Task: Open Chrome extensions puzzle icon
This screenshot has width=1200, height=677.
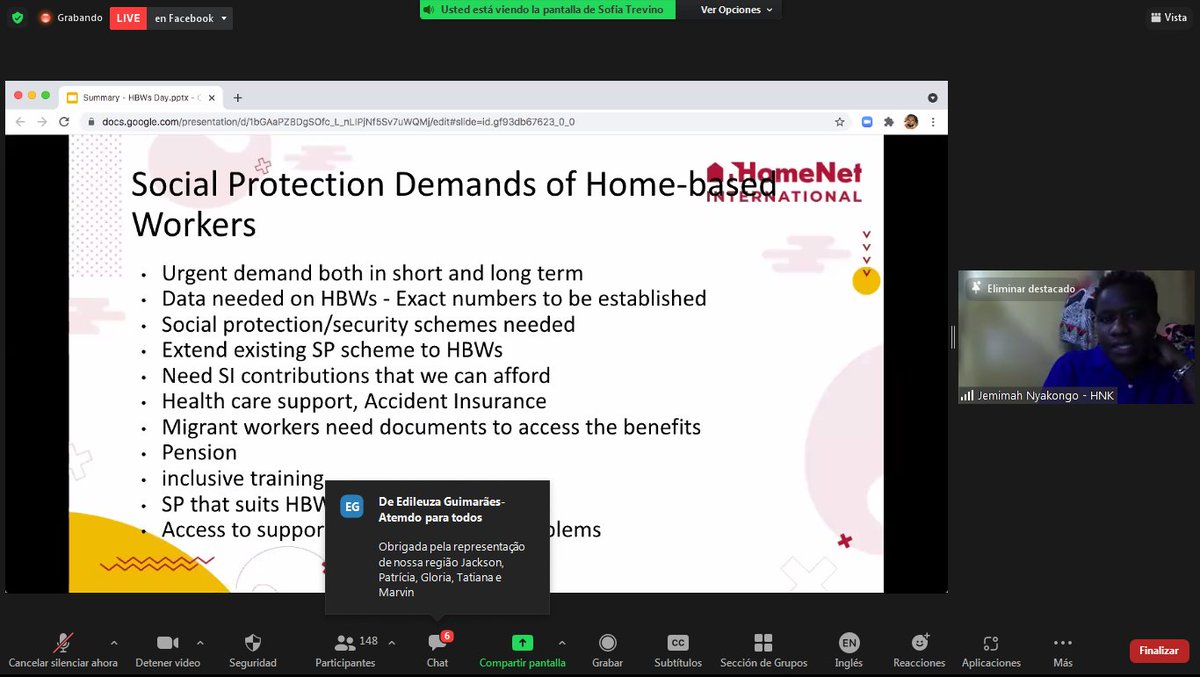Action: point(889,122)
